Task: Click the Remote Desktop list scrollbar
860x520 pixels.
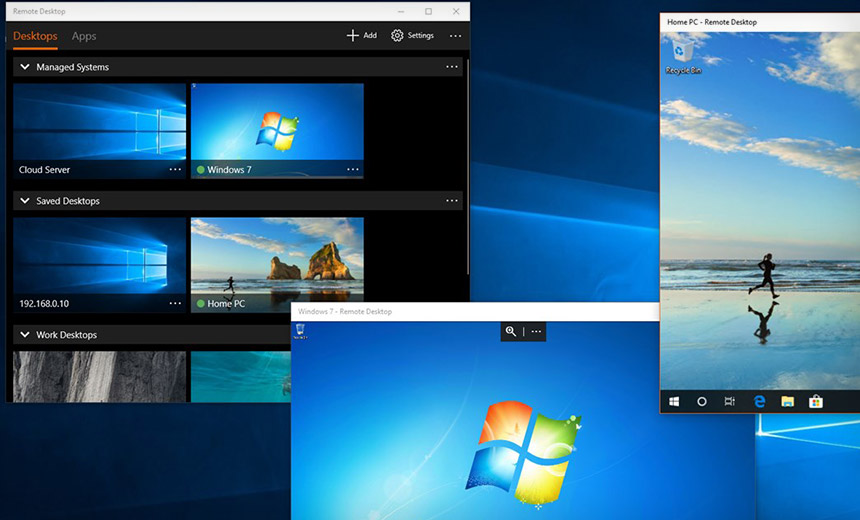Action: pos(468,165)
